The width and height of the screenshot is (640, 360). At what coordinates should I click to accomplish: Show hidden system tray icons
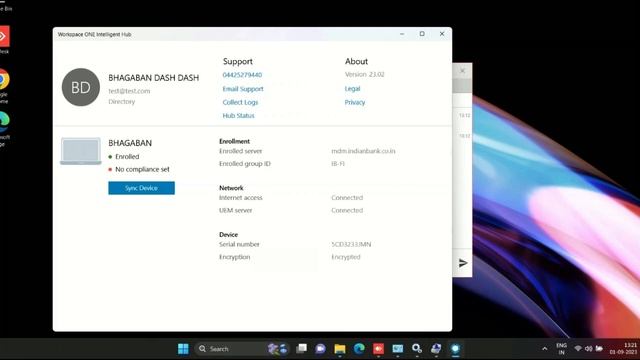tap(544, 349)
